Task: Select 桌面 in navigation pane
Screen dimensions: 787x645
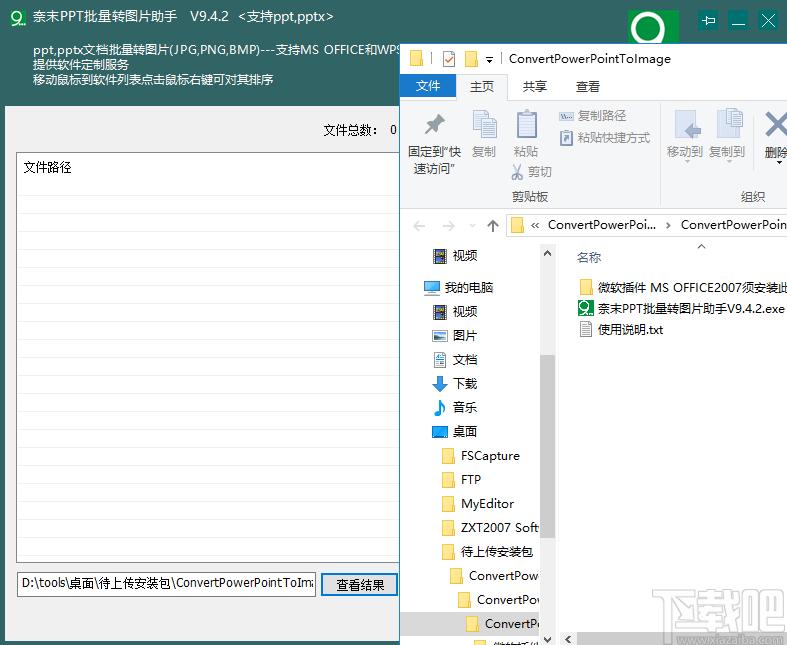Action: [x=455, y=432]
